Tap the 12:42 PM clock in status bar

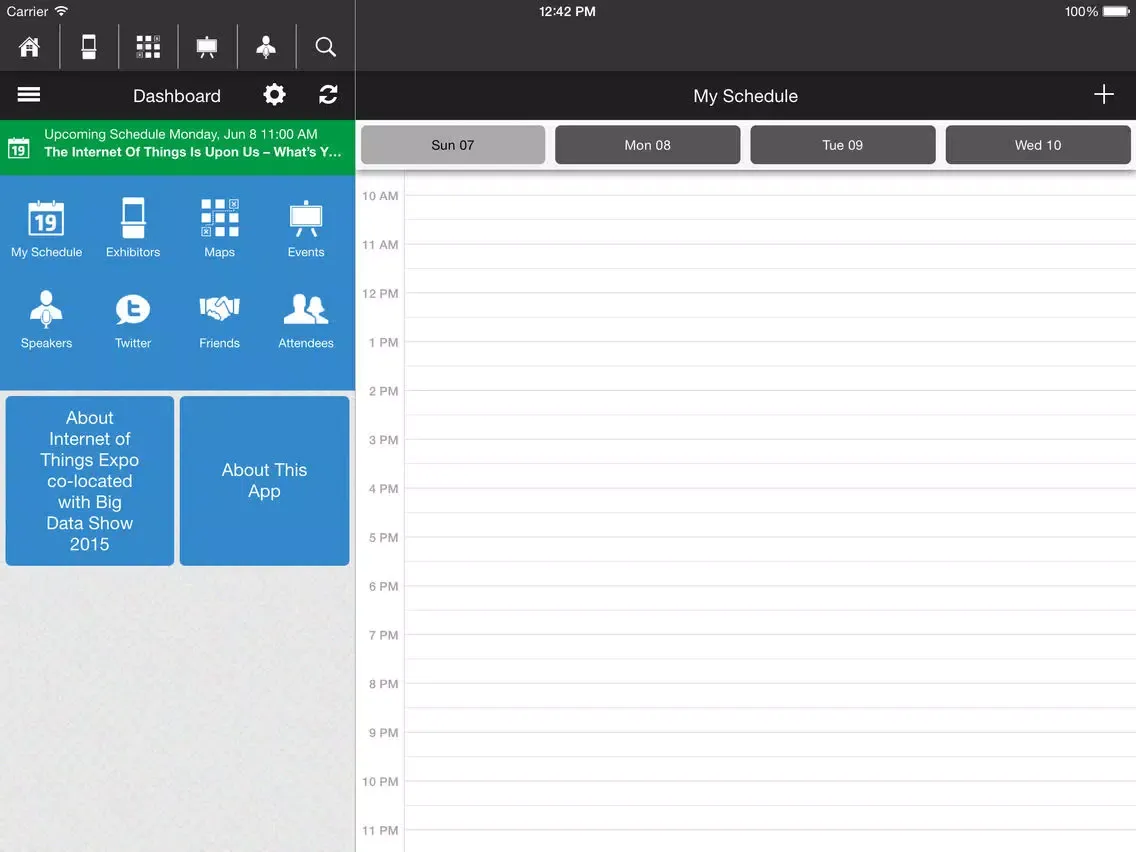(x=567, y=12)
